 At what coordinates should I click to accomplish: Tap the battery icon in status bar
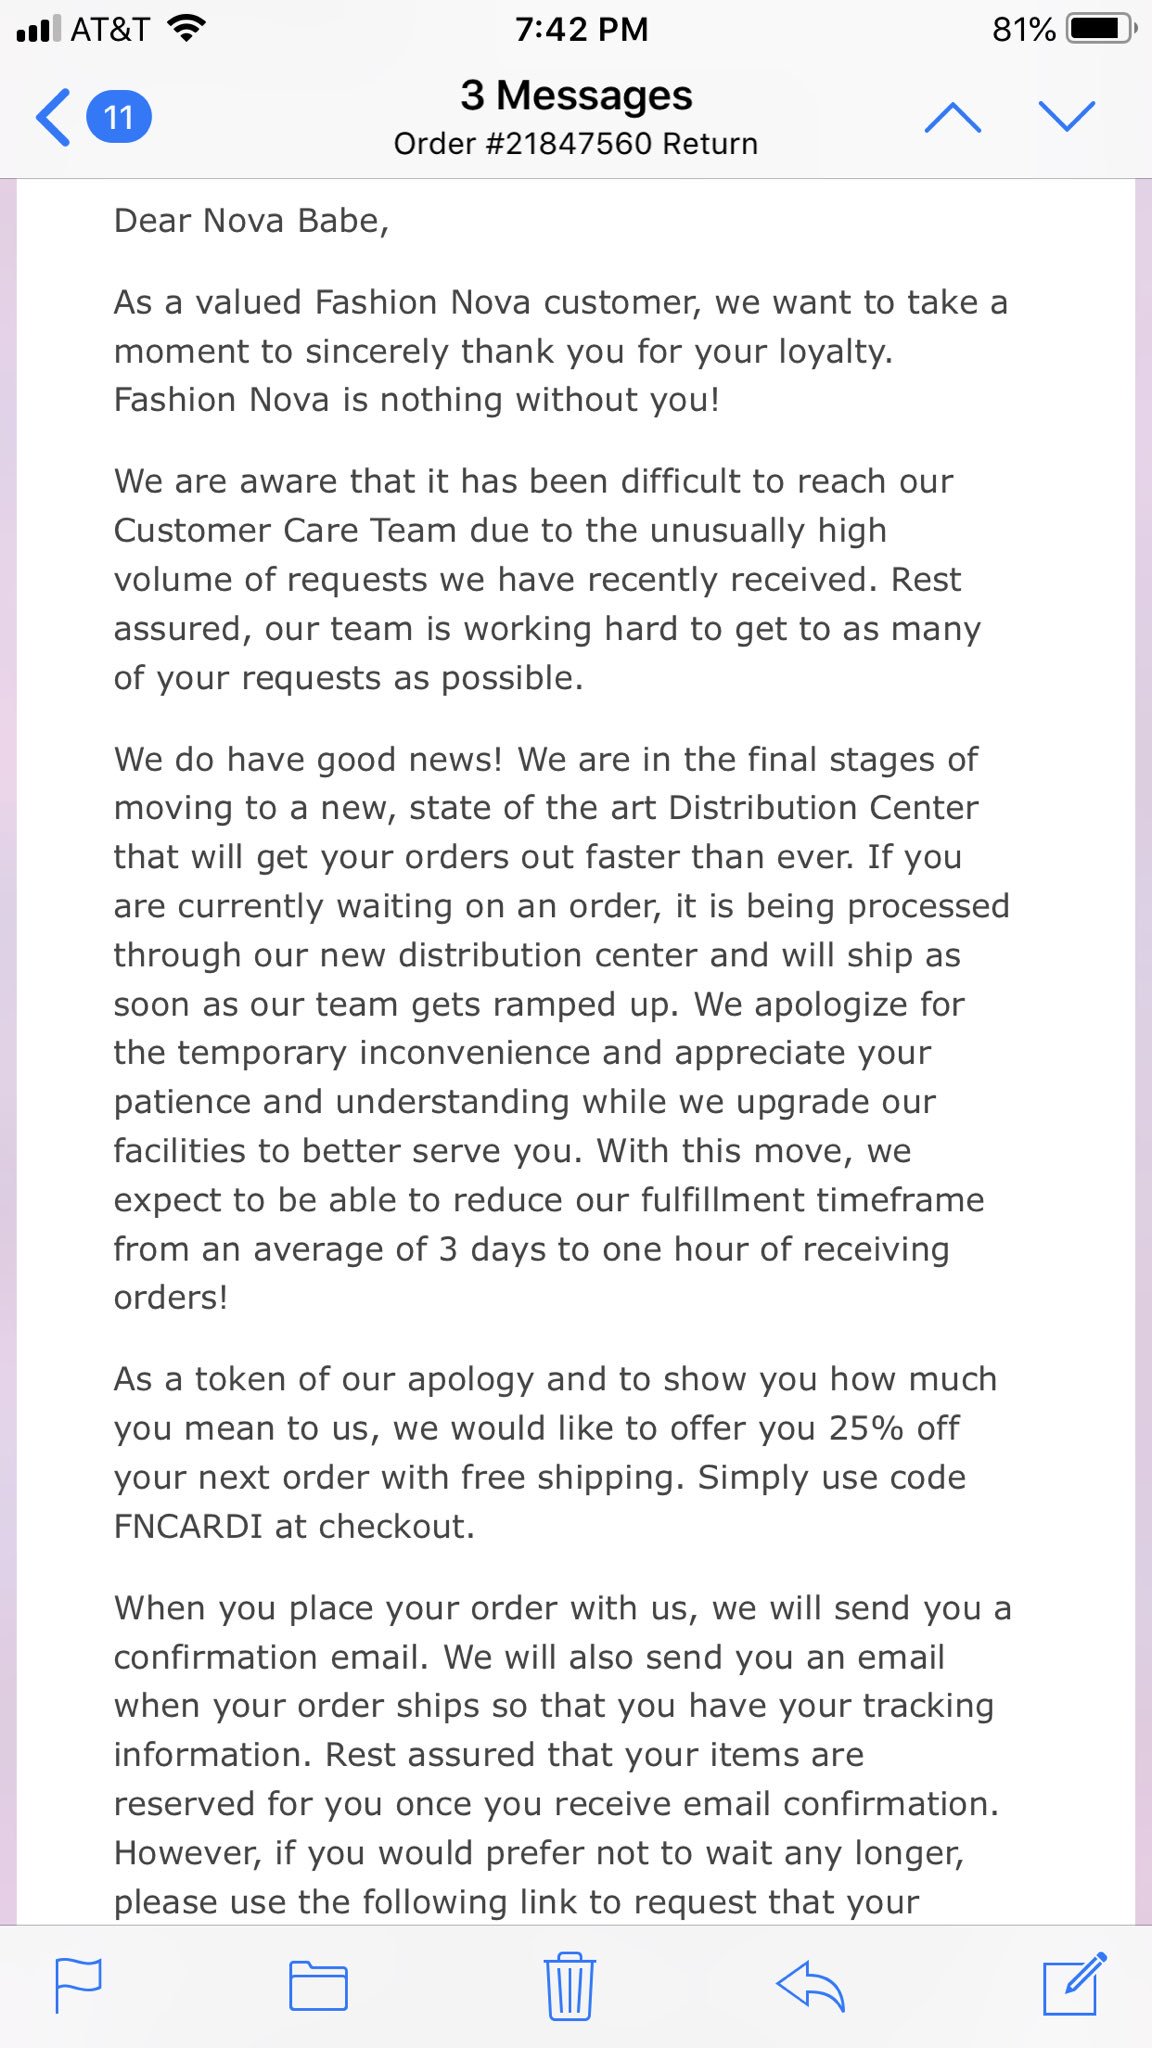pyautogui.click(x=1102, y=29)
